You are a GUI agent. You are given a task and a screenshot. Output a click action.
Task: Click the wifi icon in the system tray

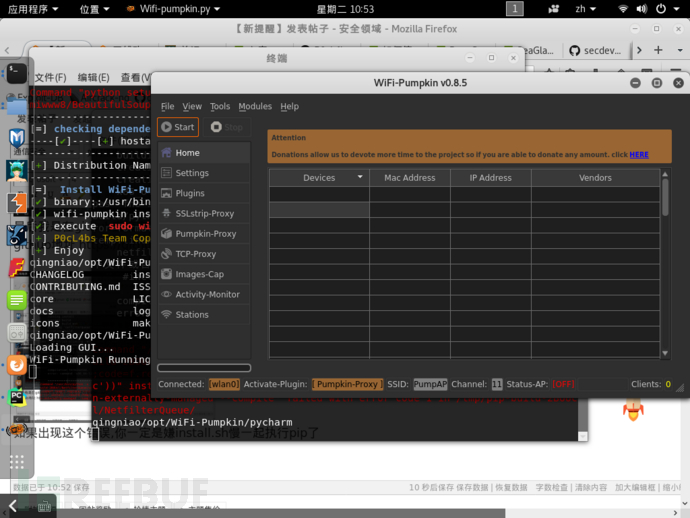point(623,9)
